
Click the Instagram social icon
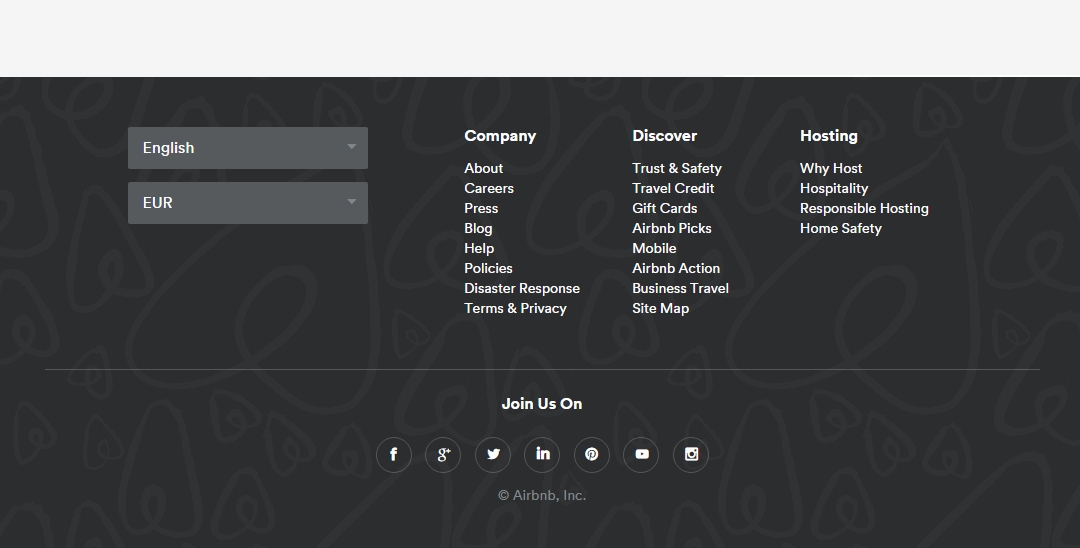pos(691,455)
